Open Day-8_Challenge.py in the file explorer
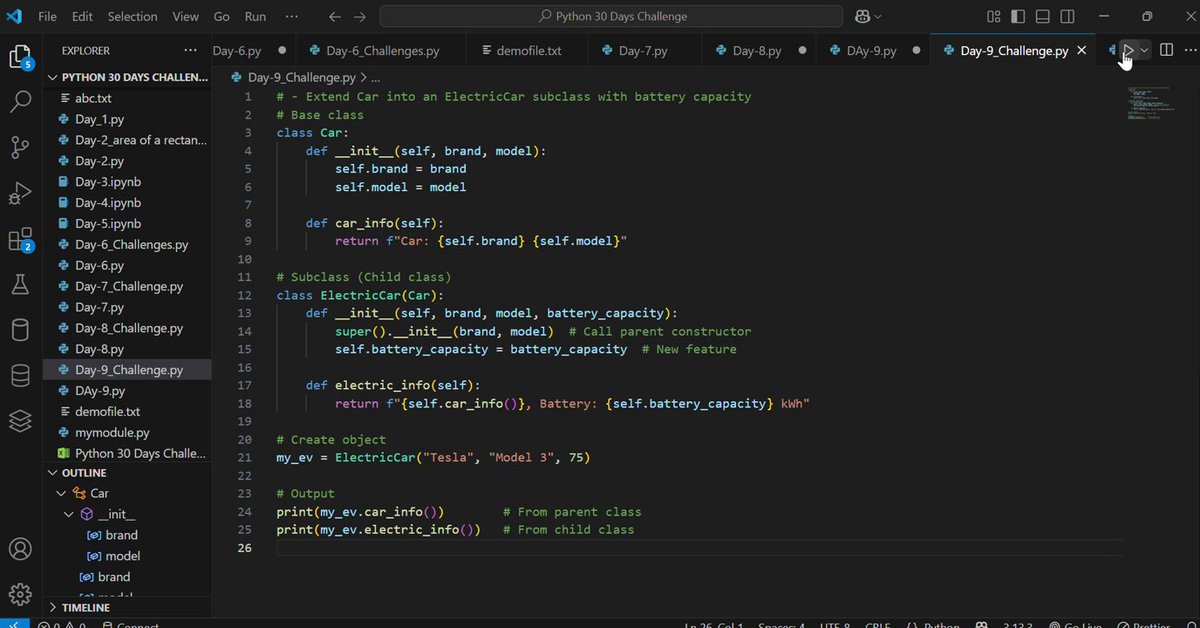 point(128,328)
